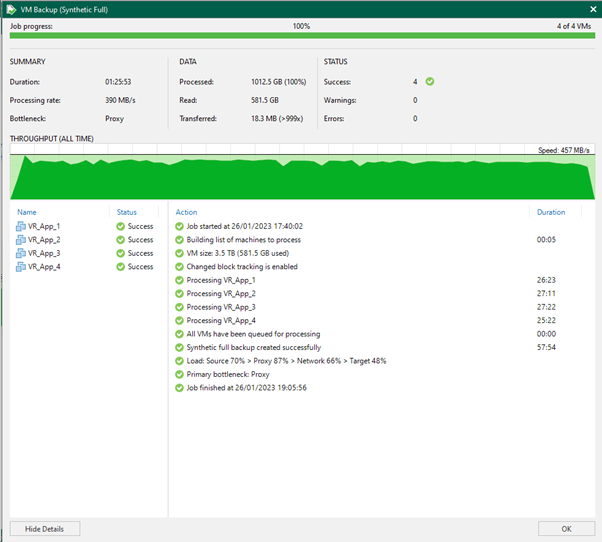Click the green success checkmark beside Success count 4

[x=430, y=81]
